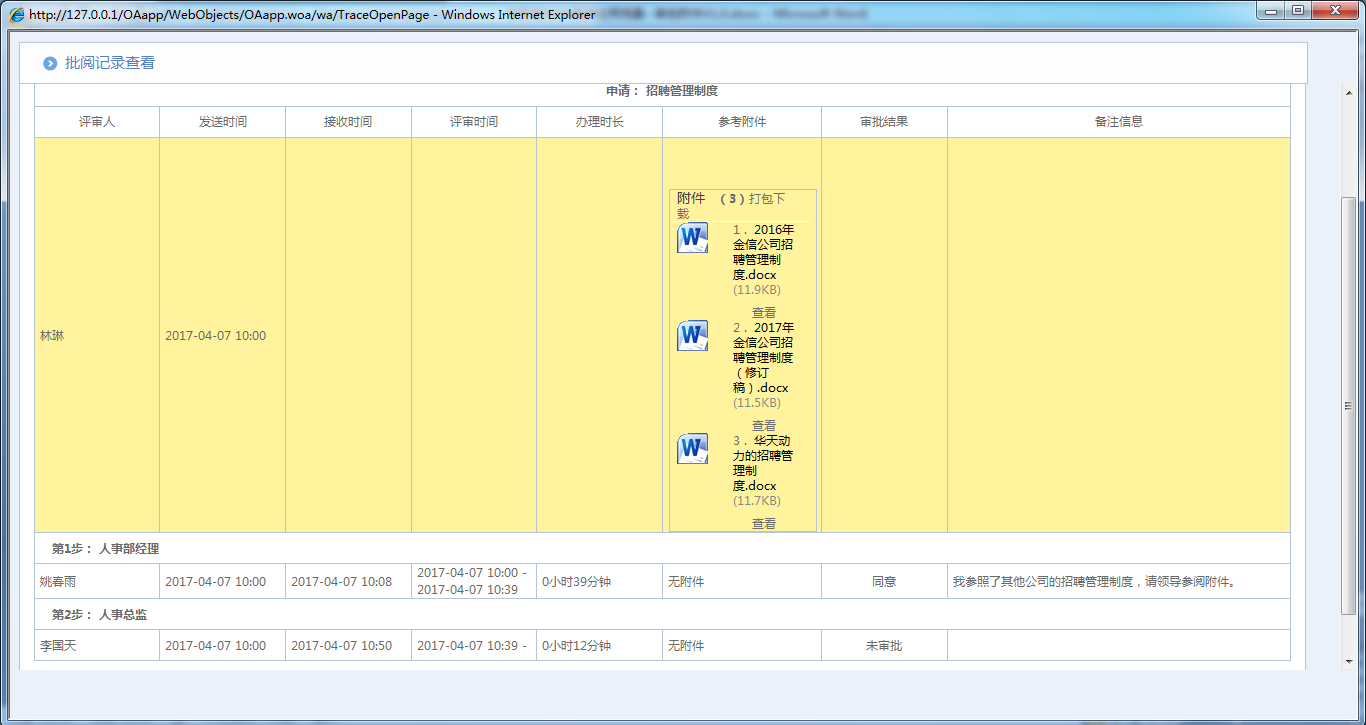Click 林琳's send time 2017-04-07 10:00
The width and height of the screenshot is (1366, 725).
(215, 336)
